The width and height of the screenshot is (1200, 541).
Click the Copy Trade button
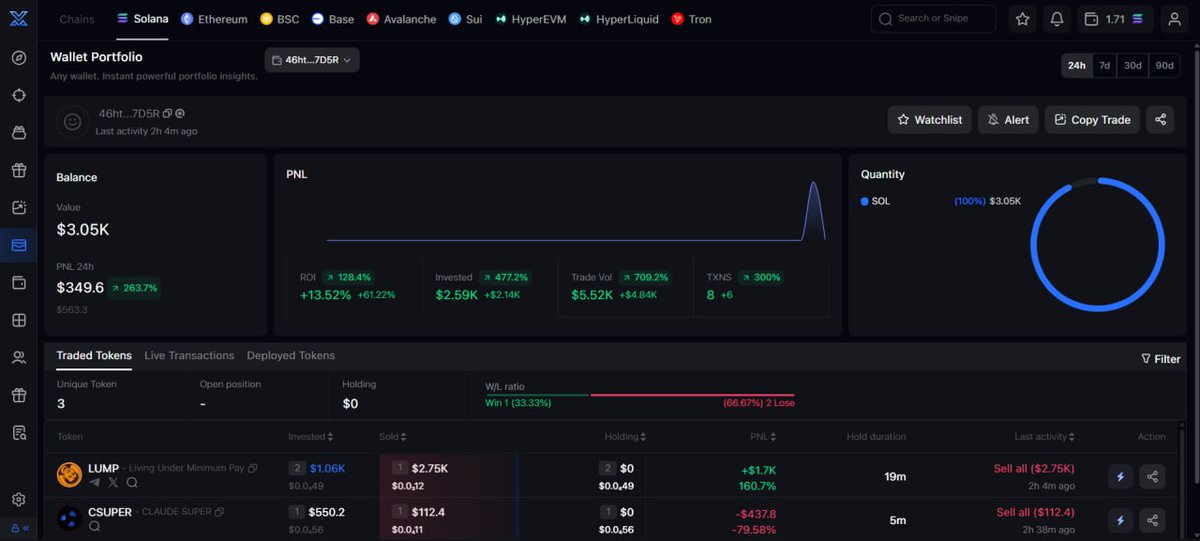[x=1092, y=119]
